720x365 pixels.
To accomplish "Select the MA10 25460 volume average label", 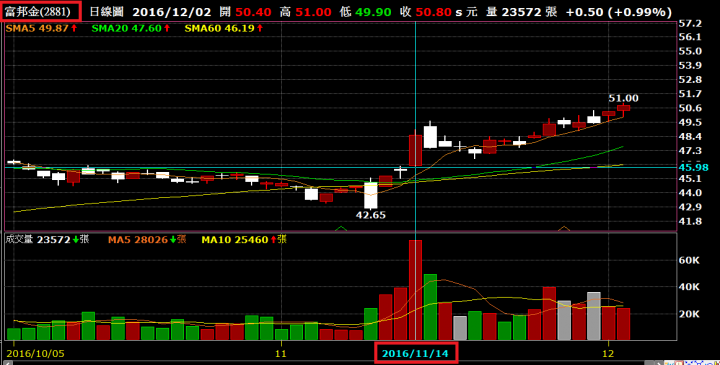I will coord(243,239).
